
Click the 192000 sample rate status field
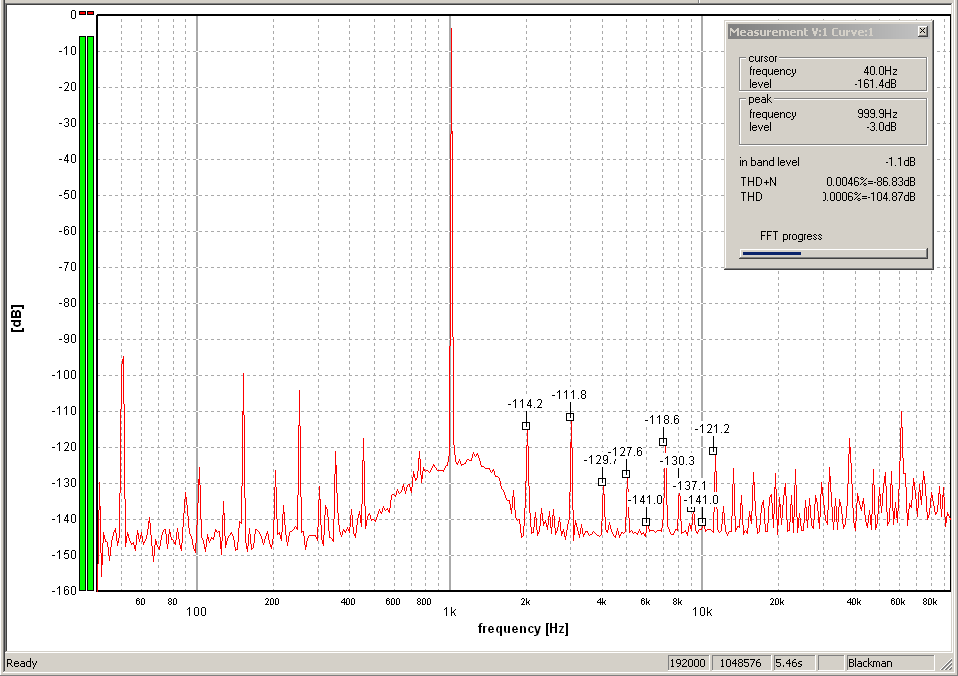click(x=689, y=663)
